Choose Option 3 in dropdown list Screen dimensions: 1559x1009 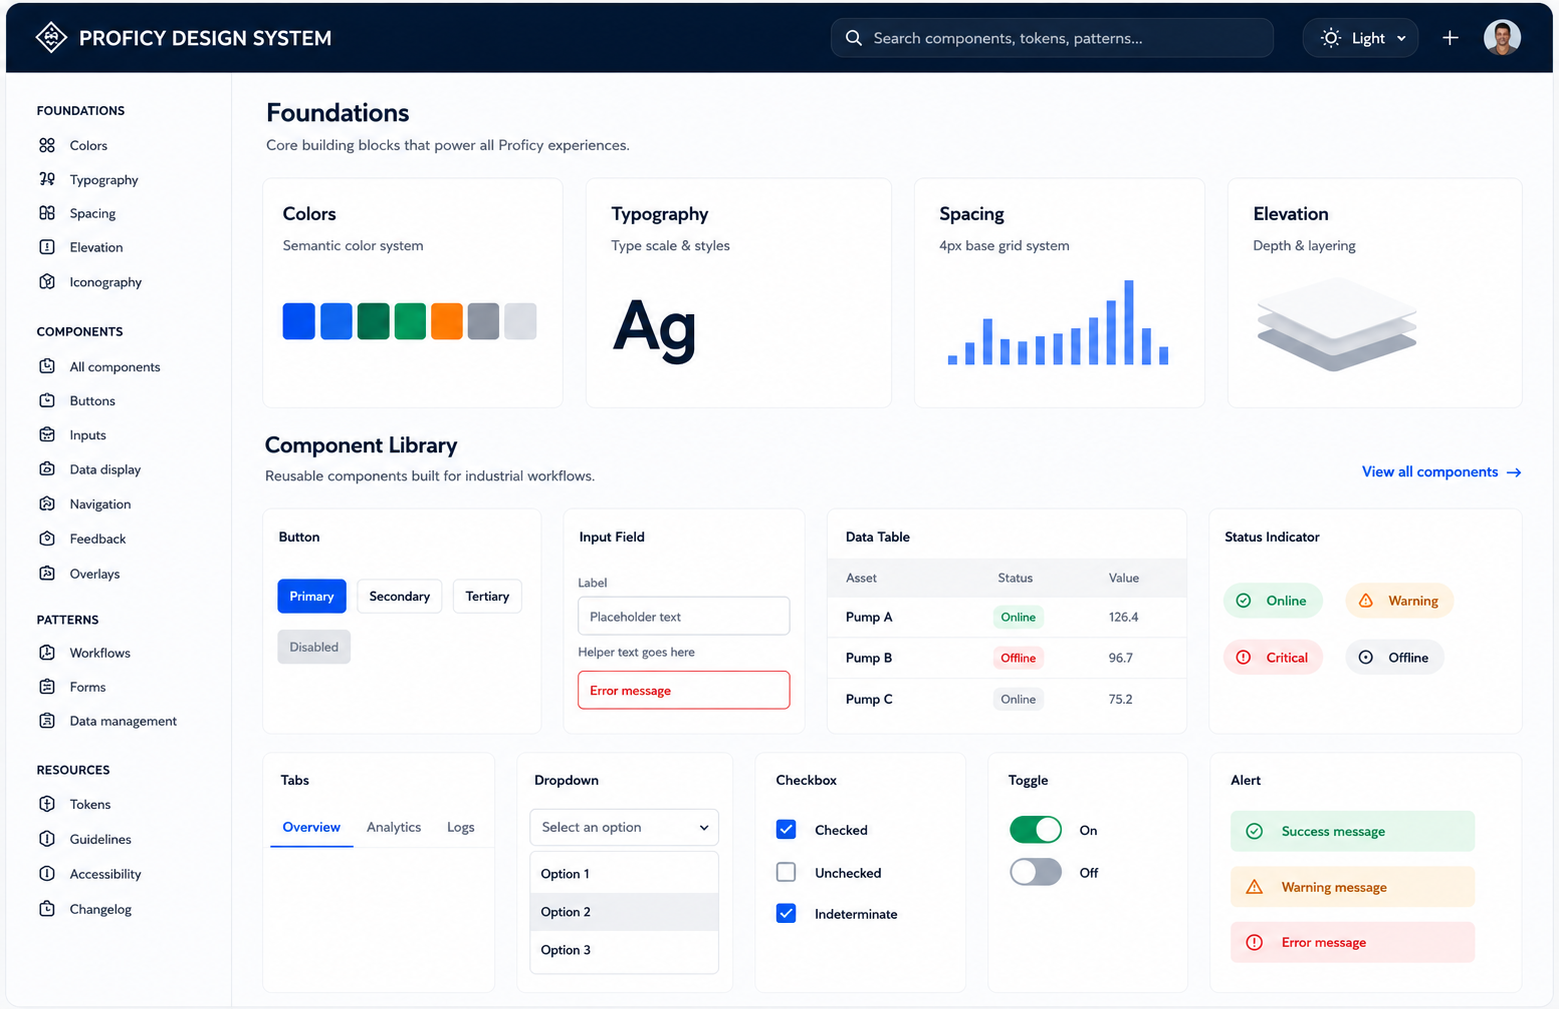(x=624, y=949)
